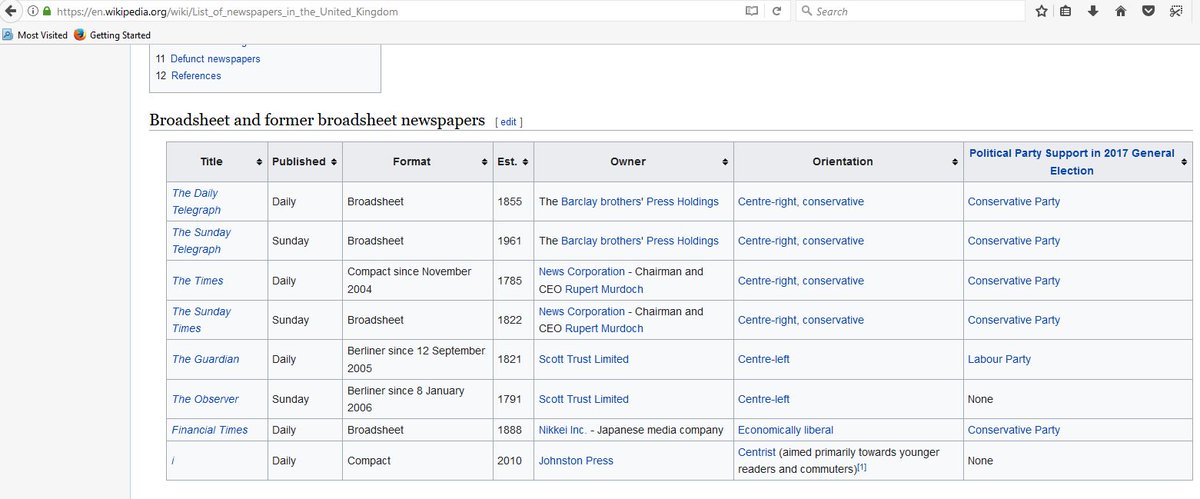This screenshot has width=1200, height=499.
Task: Go back using the browser back arrow
Action: [11, 11]
